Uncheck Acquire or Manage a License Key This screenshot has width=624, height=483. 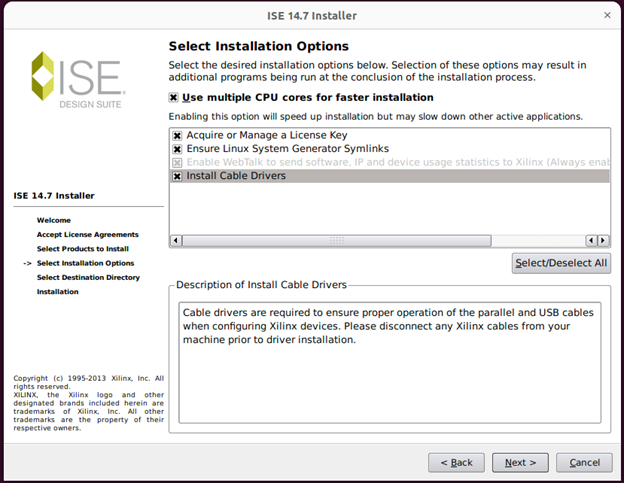tap(177, 136)
